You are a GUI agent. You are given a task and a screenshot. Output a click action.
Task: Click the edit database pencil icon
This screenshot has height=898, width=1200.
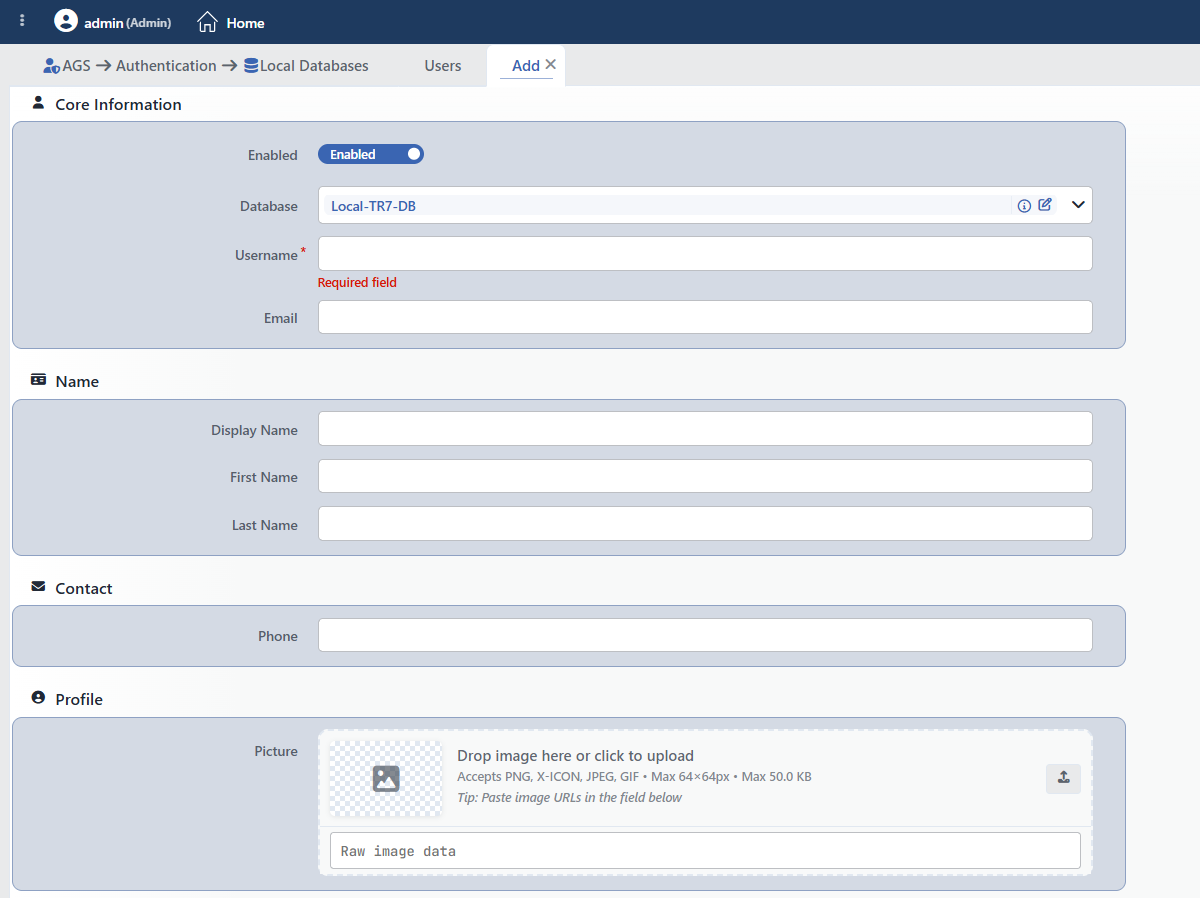coord(1045,205)
